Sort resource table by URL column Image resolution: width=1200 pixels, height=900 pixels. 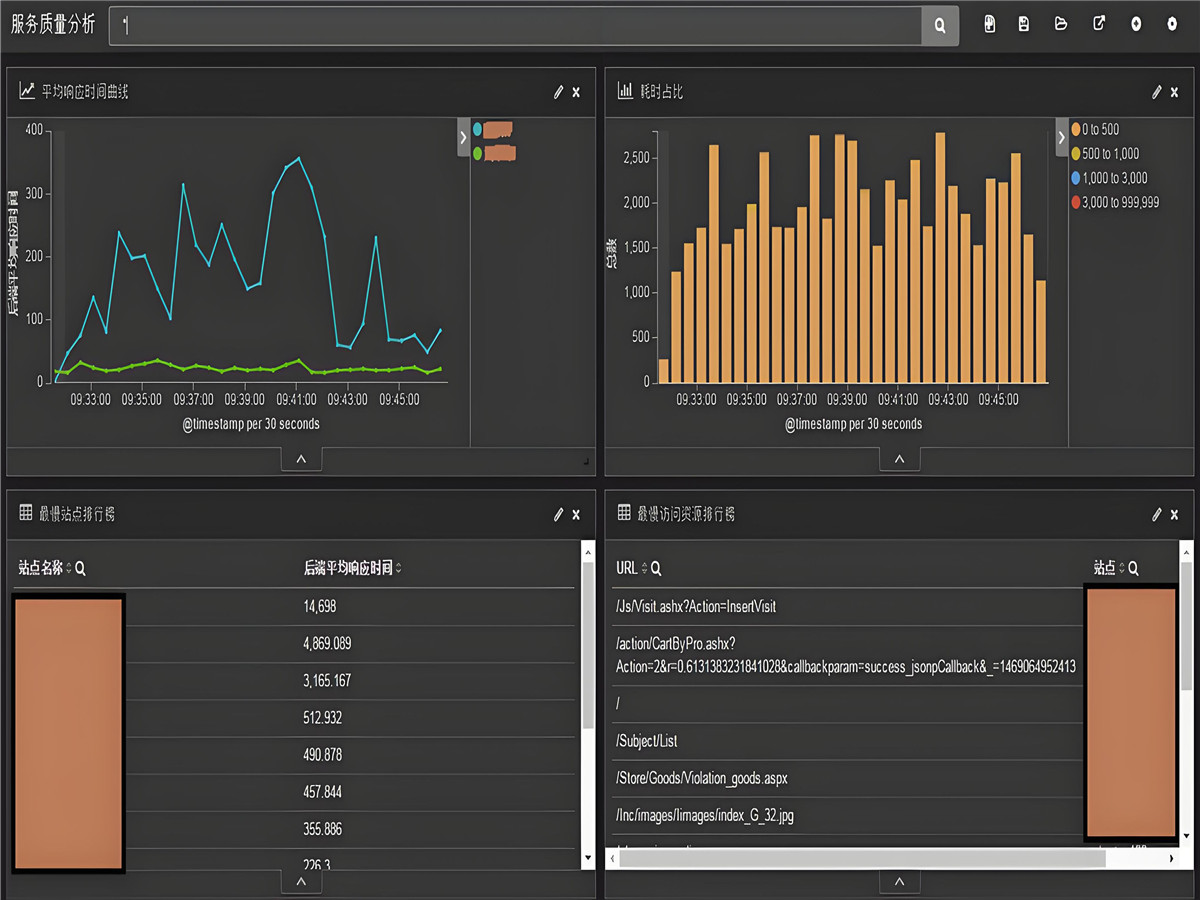tap(643, 568)
